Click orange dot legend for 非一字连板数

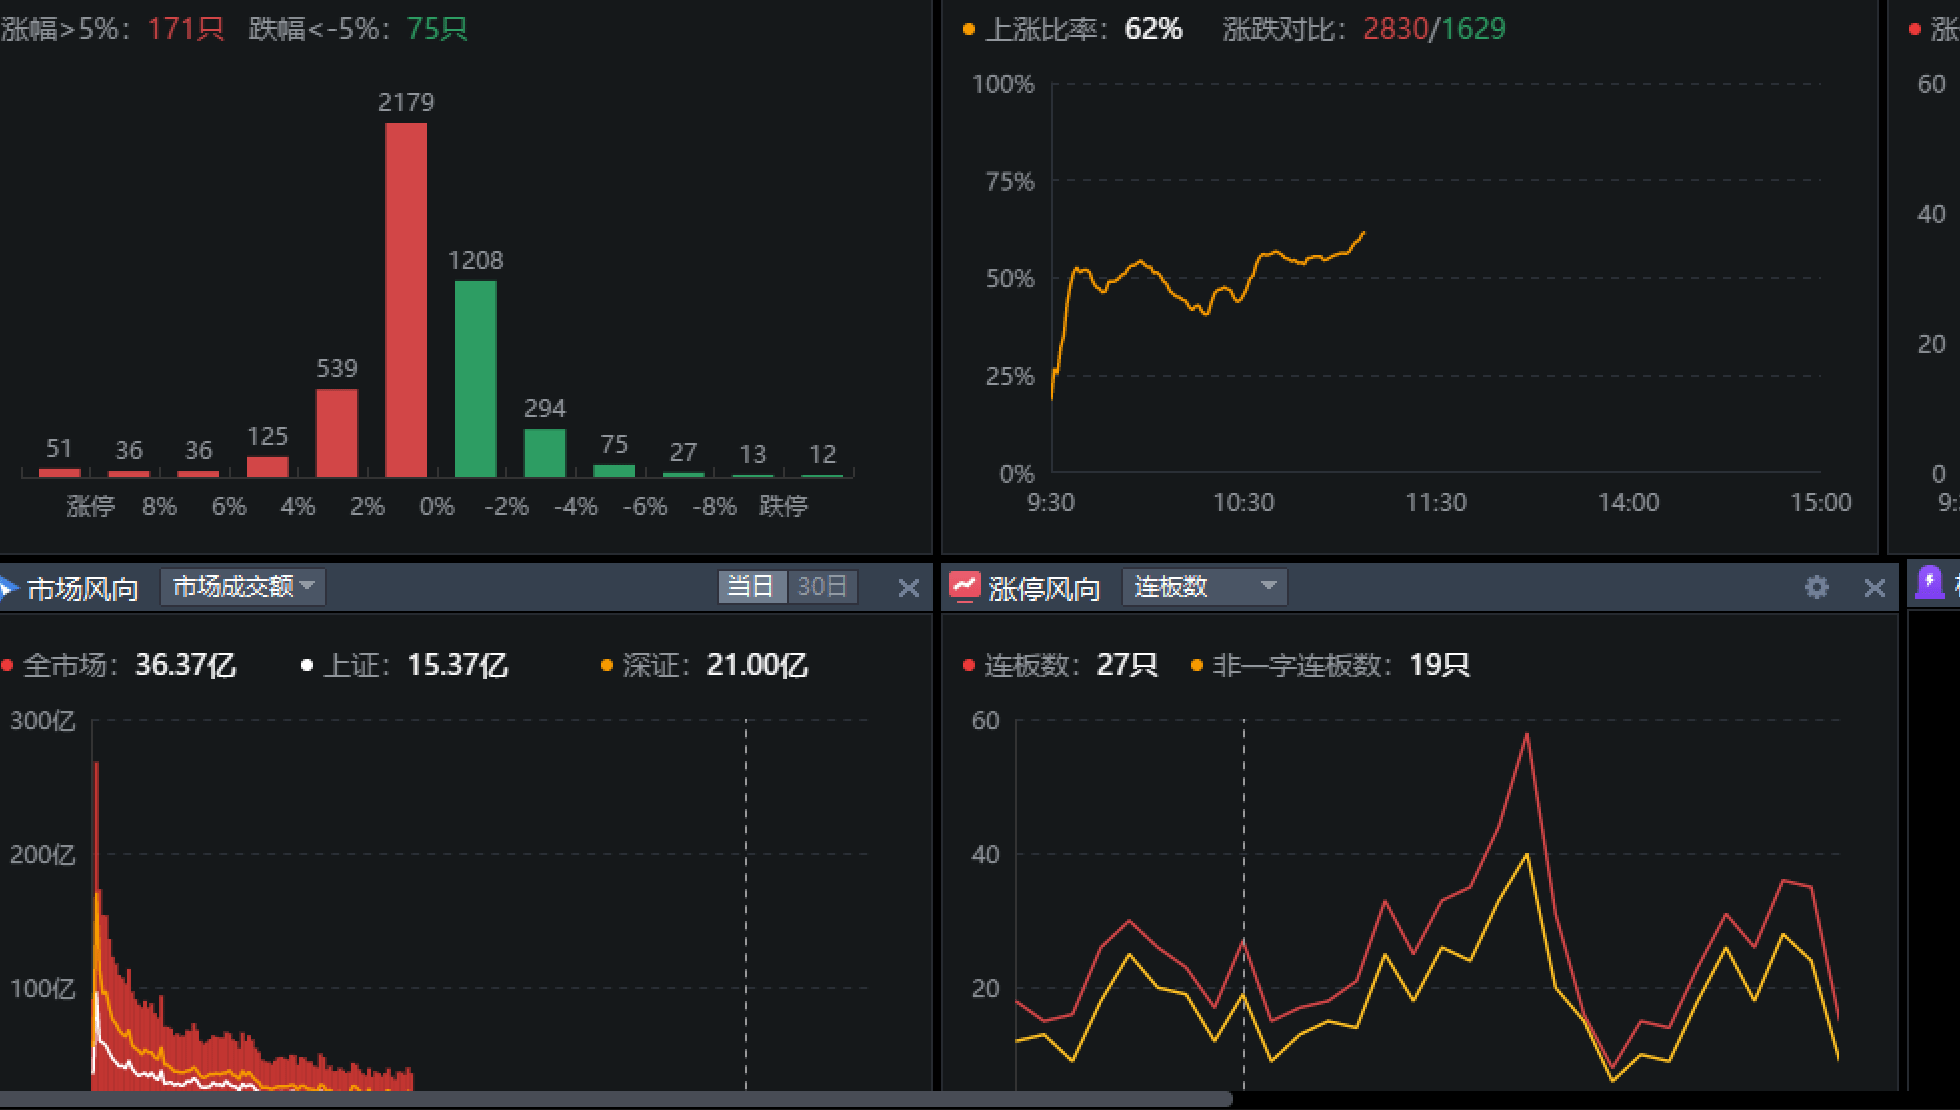pos(1196,666)
